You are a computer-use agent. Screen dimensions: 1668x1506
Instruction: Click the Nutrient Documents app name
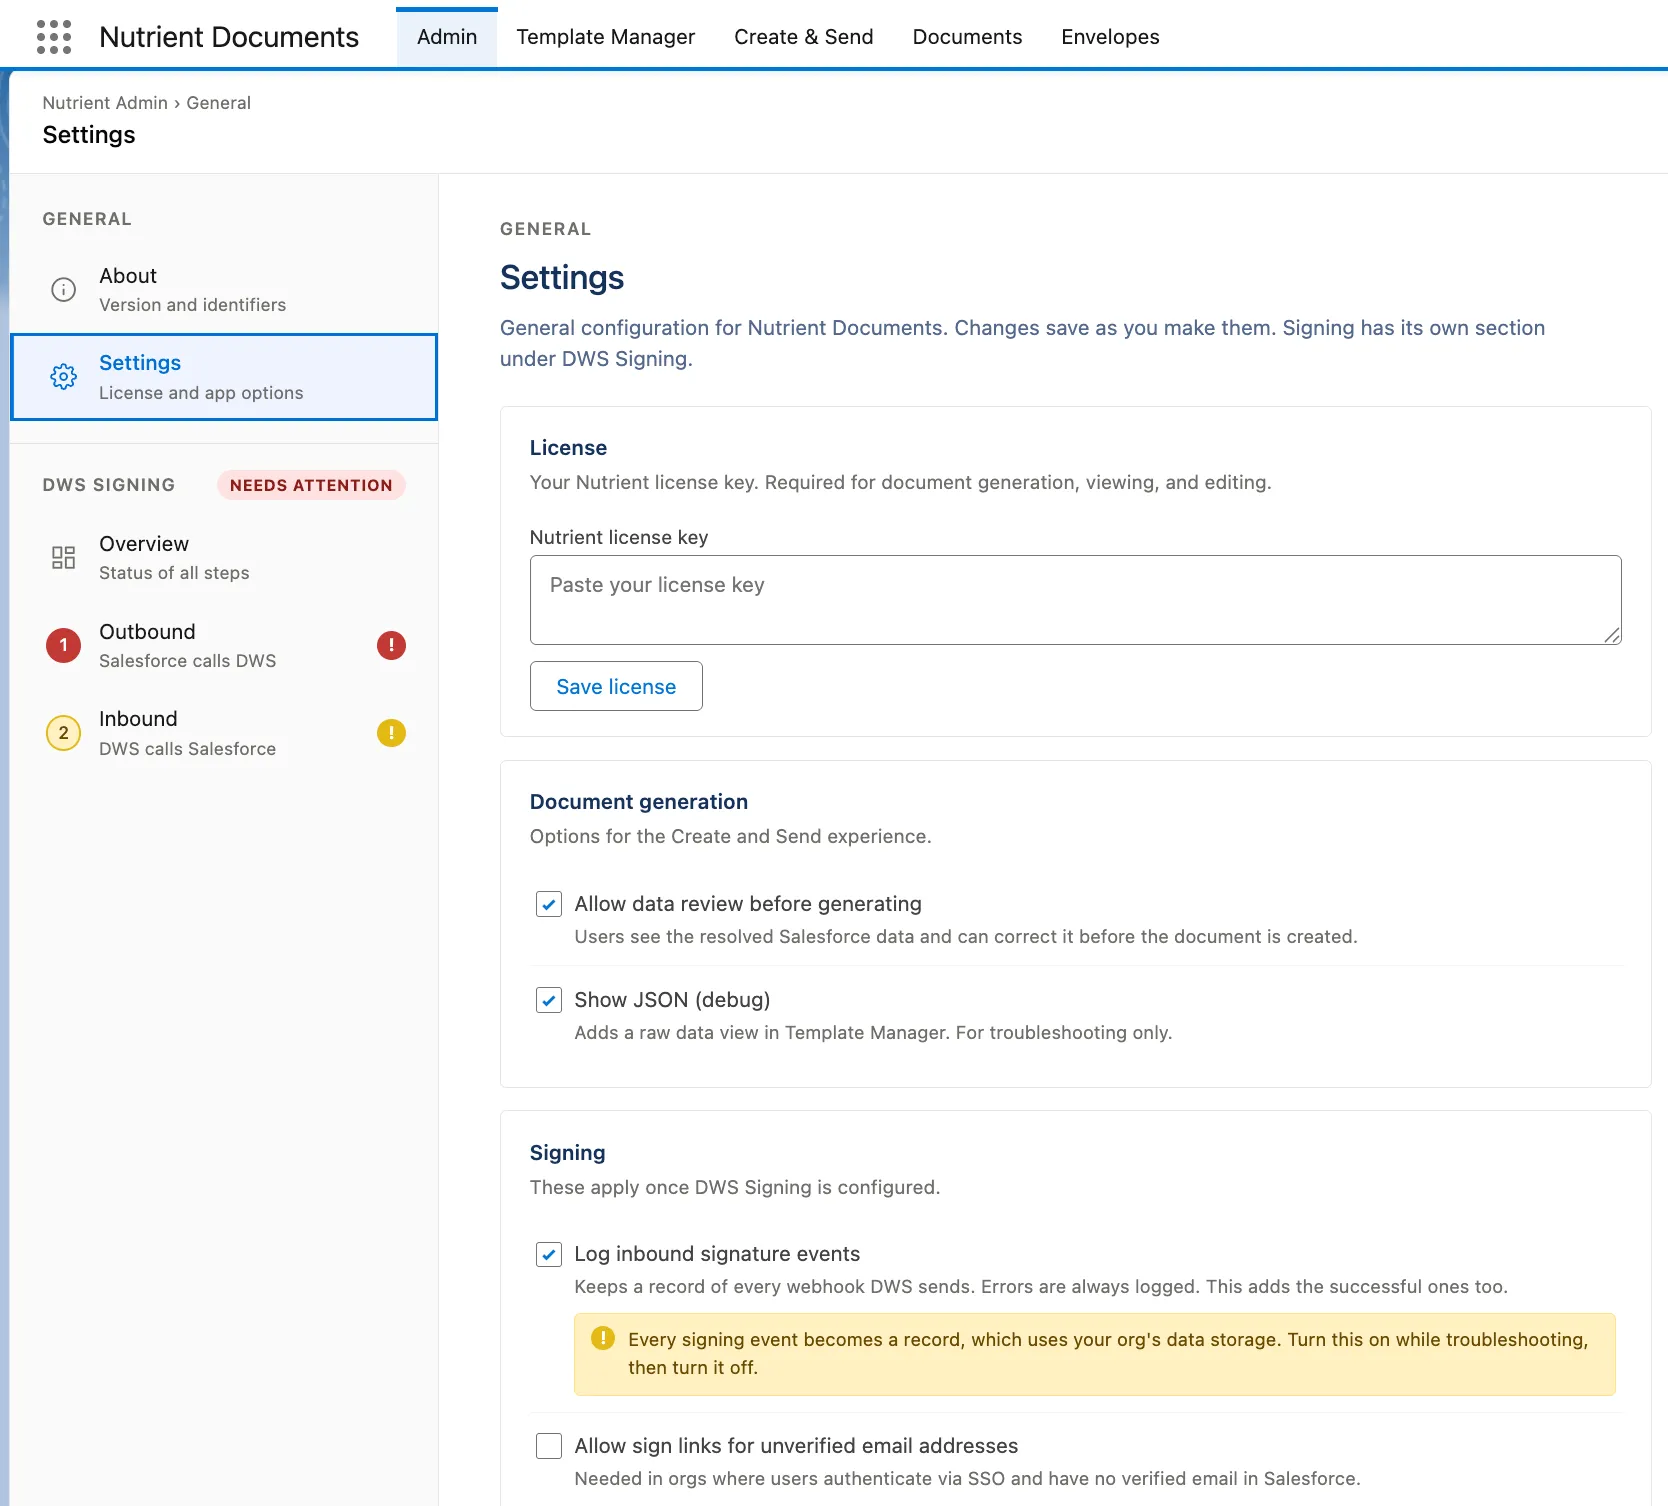coord(229,37)
